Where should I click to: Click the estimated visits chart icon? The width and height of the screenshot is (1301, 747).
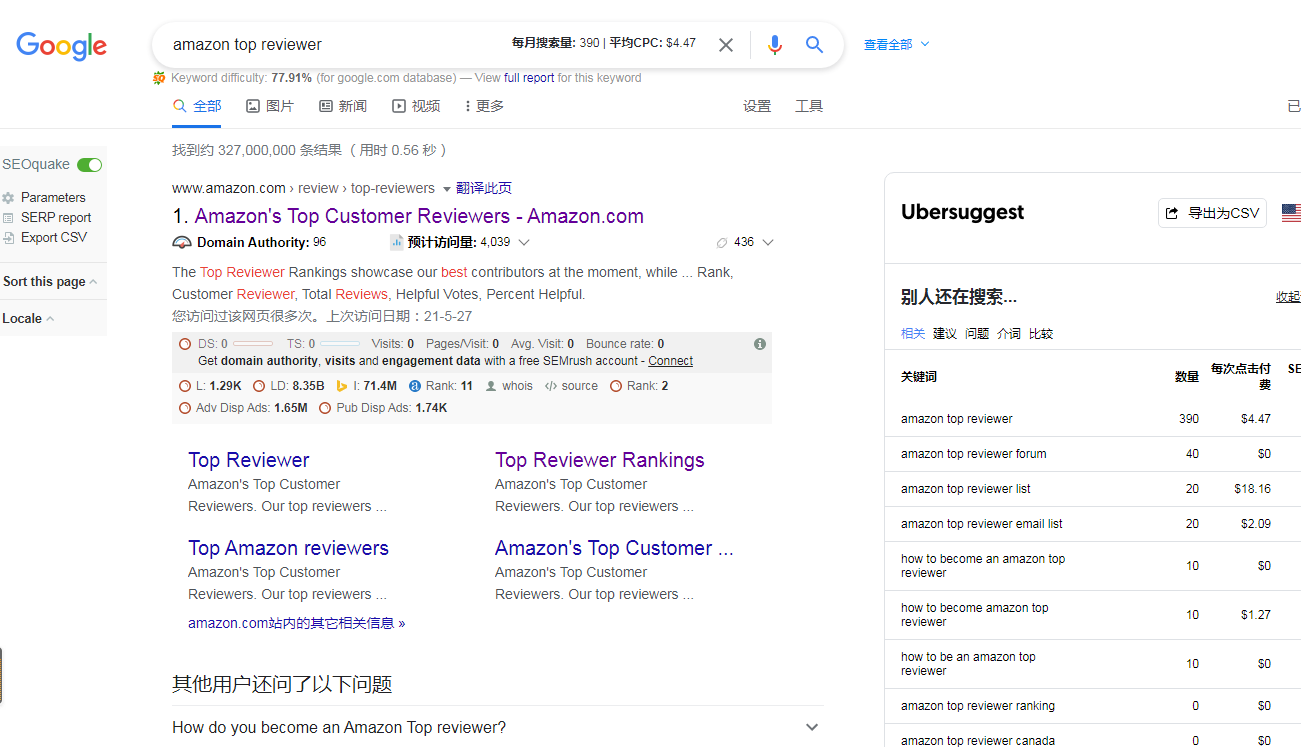click(x=396, y=242)
